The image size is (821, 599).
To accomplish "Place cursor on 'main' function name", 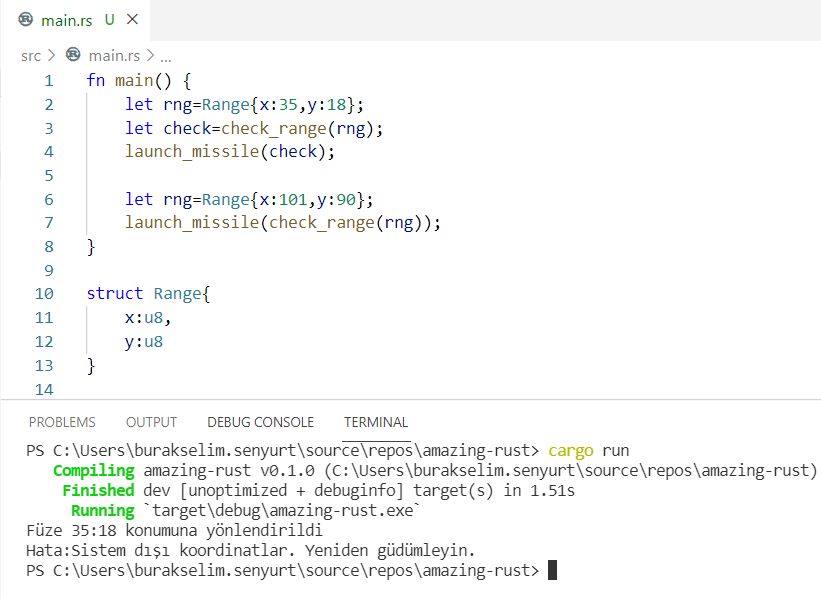I will tap(134, 80).
